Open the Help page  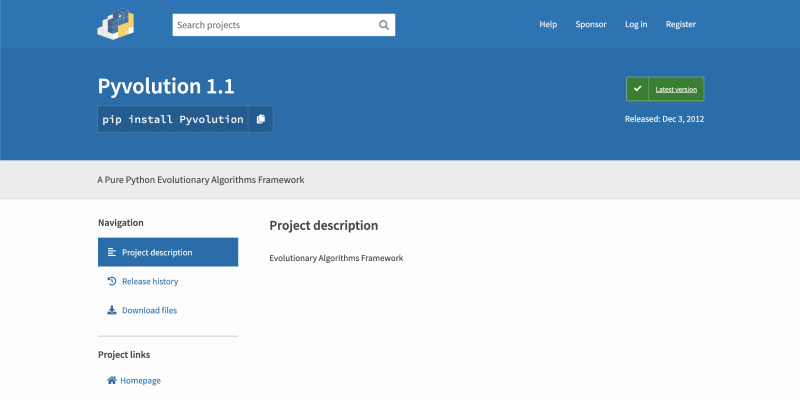pyautogui.click(x=548, y=25)
